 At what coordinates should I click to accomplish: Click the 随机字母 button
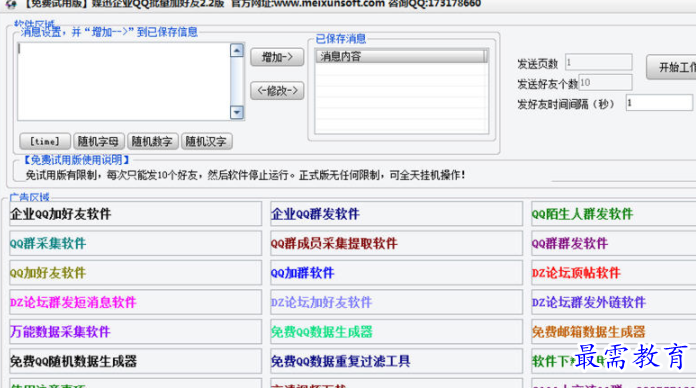click(99, 142)
